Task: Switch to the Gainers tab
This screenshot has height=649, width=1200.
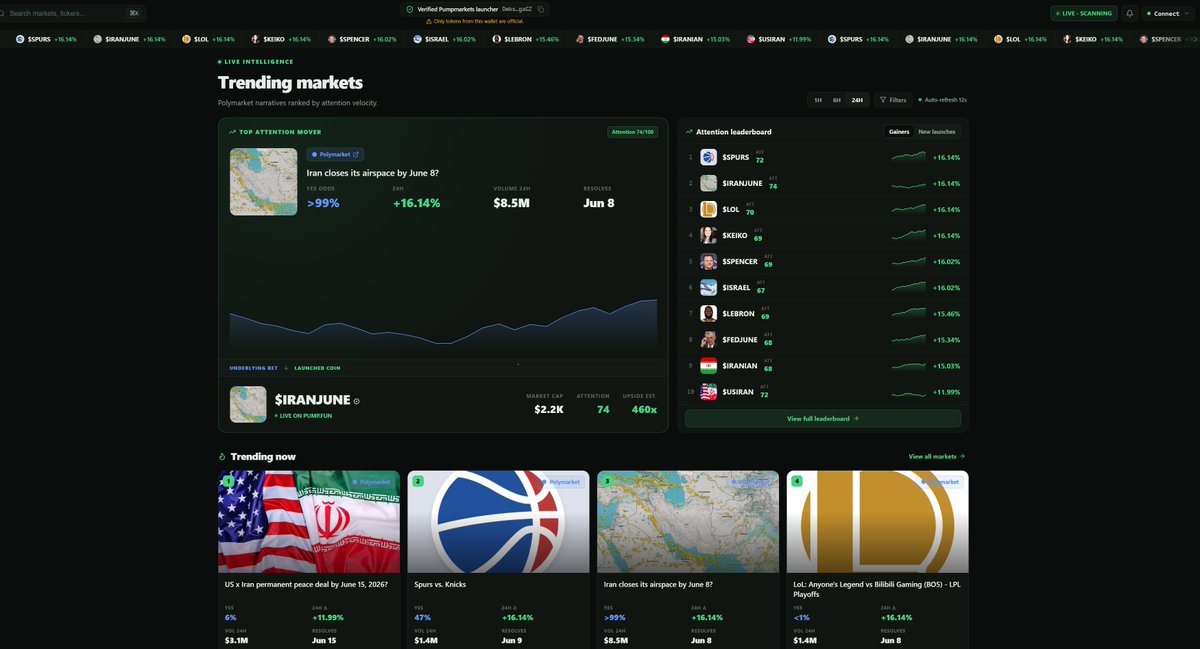Action: [899, 132]
